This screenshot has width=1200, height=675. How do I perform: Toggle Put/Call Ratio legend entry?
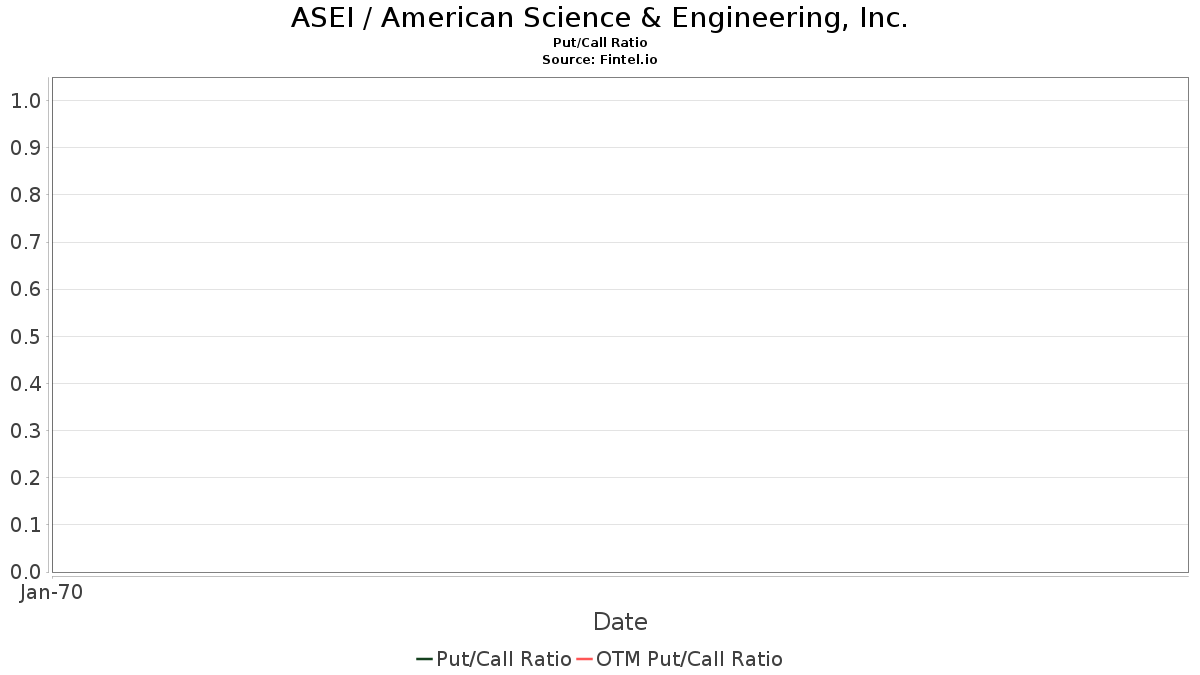(x=494, y=659)
